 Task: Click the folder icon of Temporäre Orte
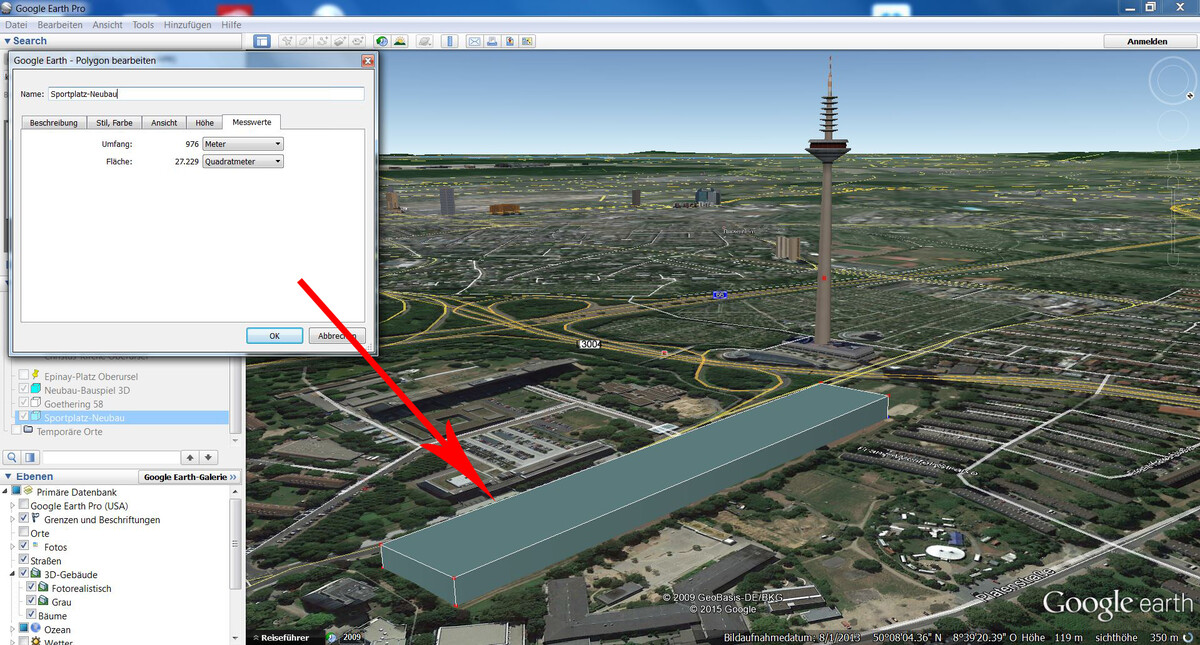click(x=28, y=431)
